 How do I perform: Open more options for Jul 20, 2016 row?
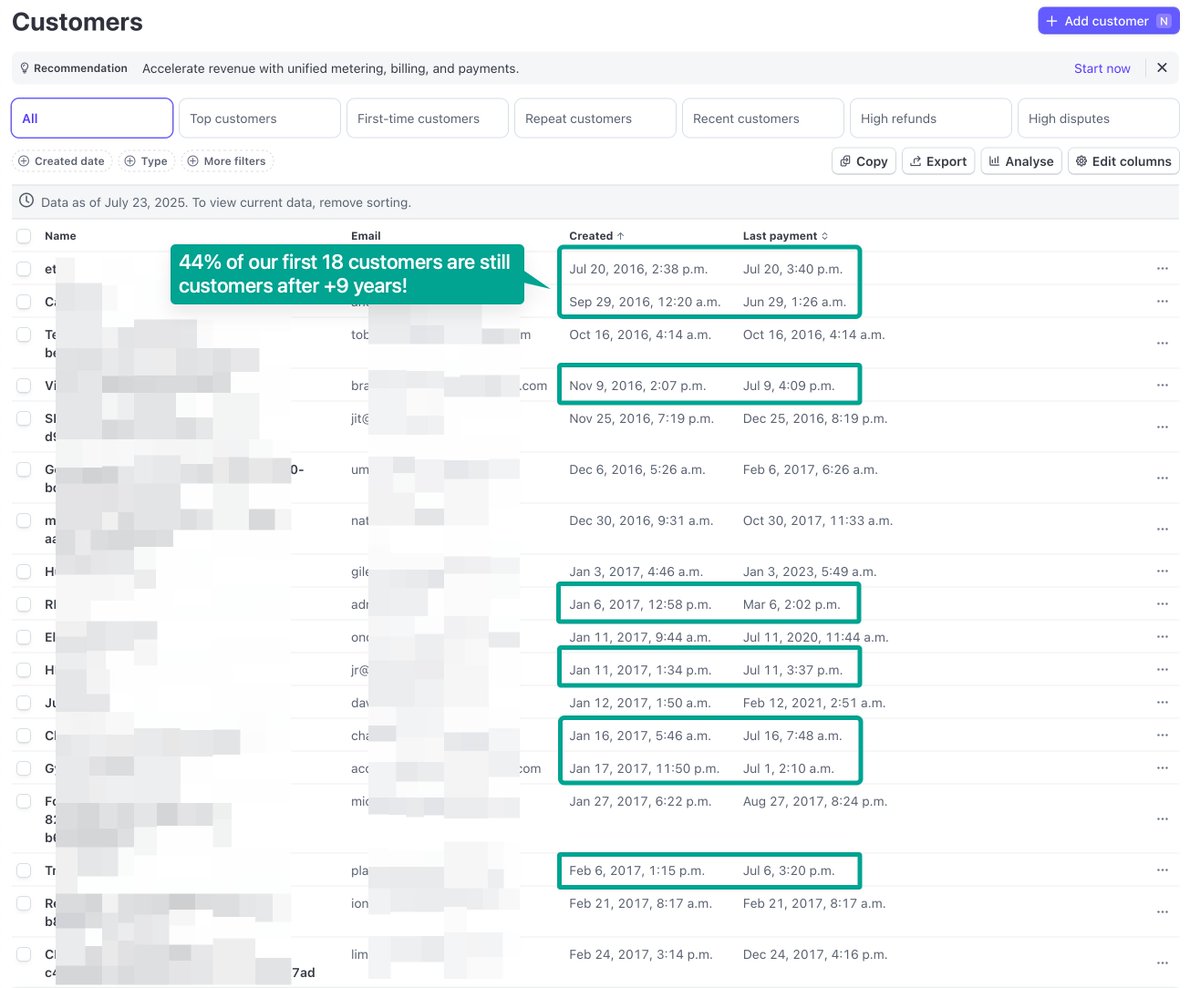(x=1162, y=269)
